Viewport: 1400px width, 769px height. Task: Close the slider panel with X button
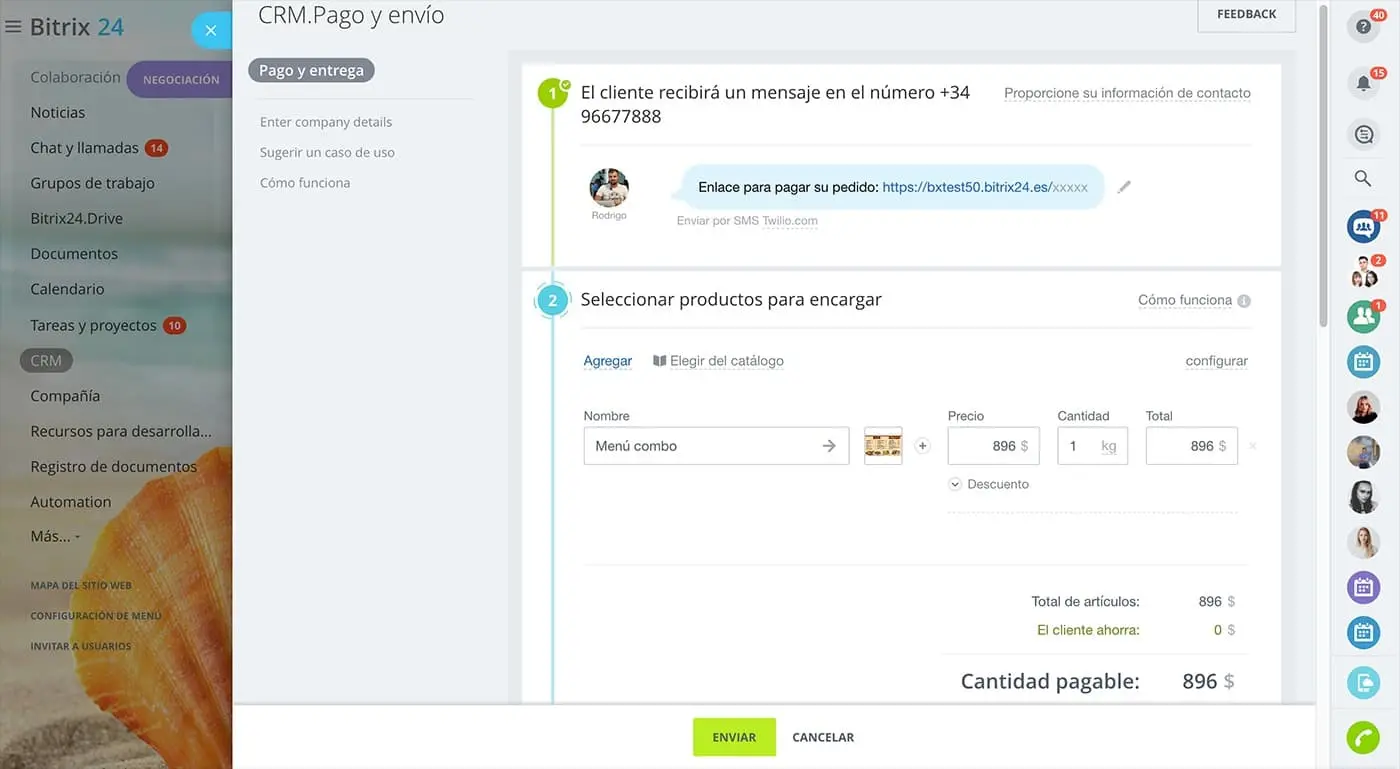[210, 31]
